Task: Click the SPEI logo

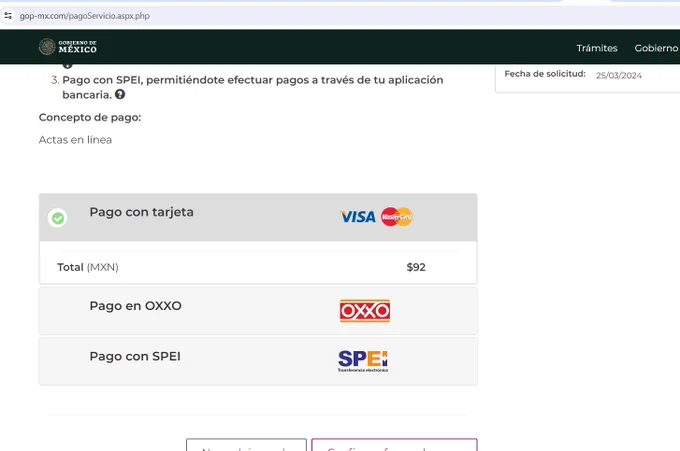Action: [x=363, y=361]
